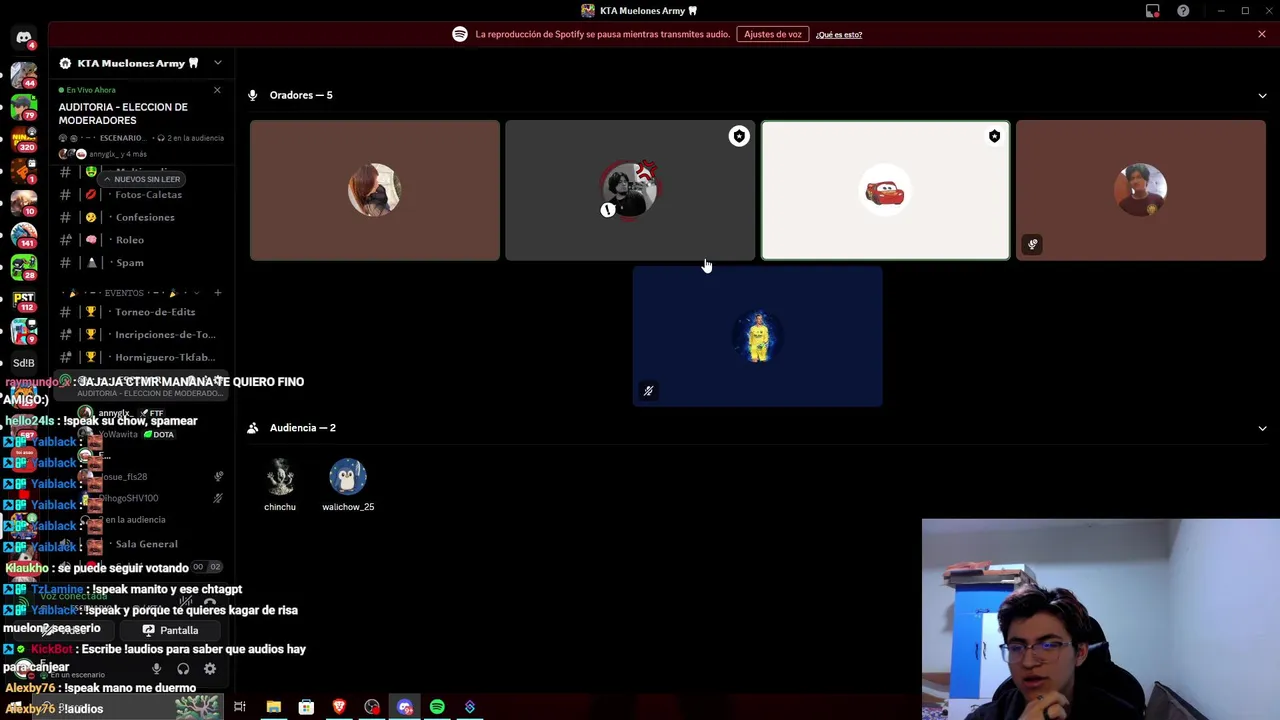1280x720 pixels.
Task: Dismiss the Spotify notification banner
Action: point(1262,34)
